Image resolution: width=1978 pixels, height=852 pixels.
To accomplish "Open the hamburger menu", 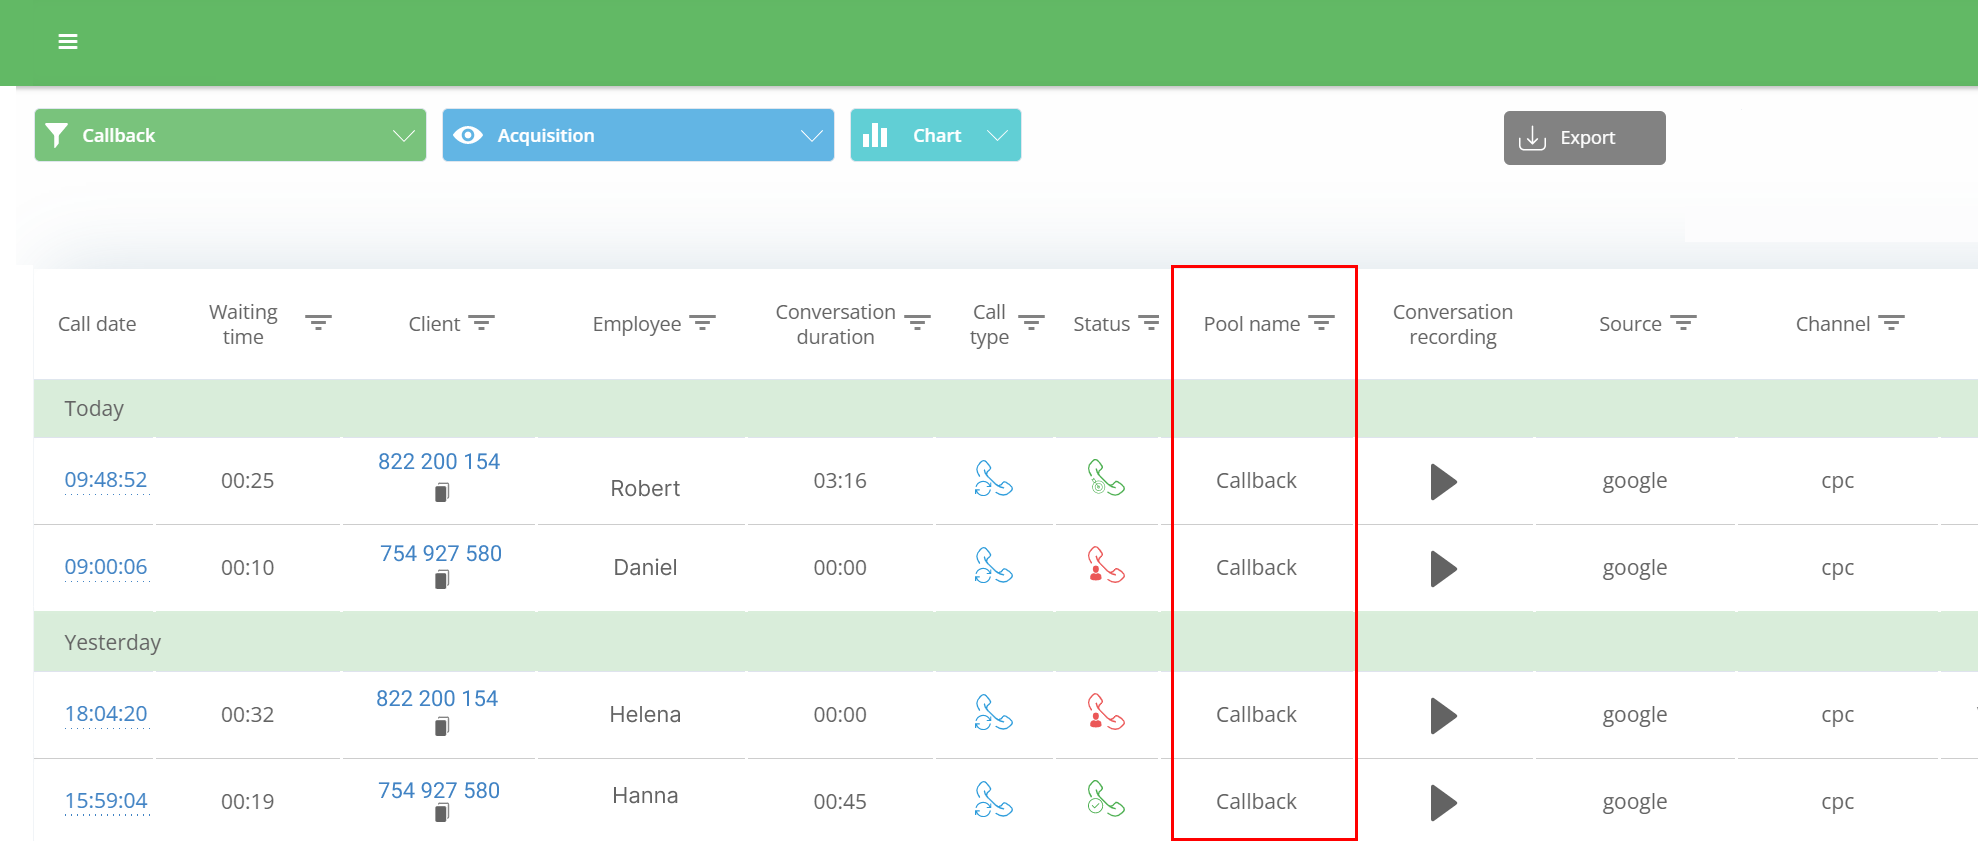I will (68, 42).
